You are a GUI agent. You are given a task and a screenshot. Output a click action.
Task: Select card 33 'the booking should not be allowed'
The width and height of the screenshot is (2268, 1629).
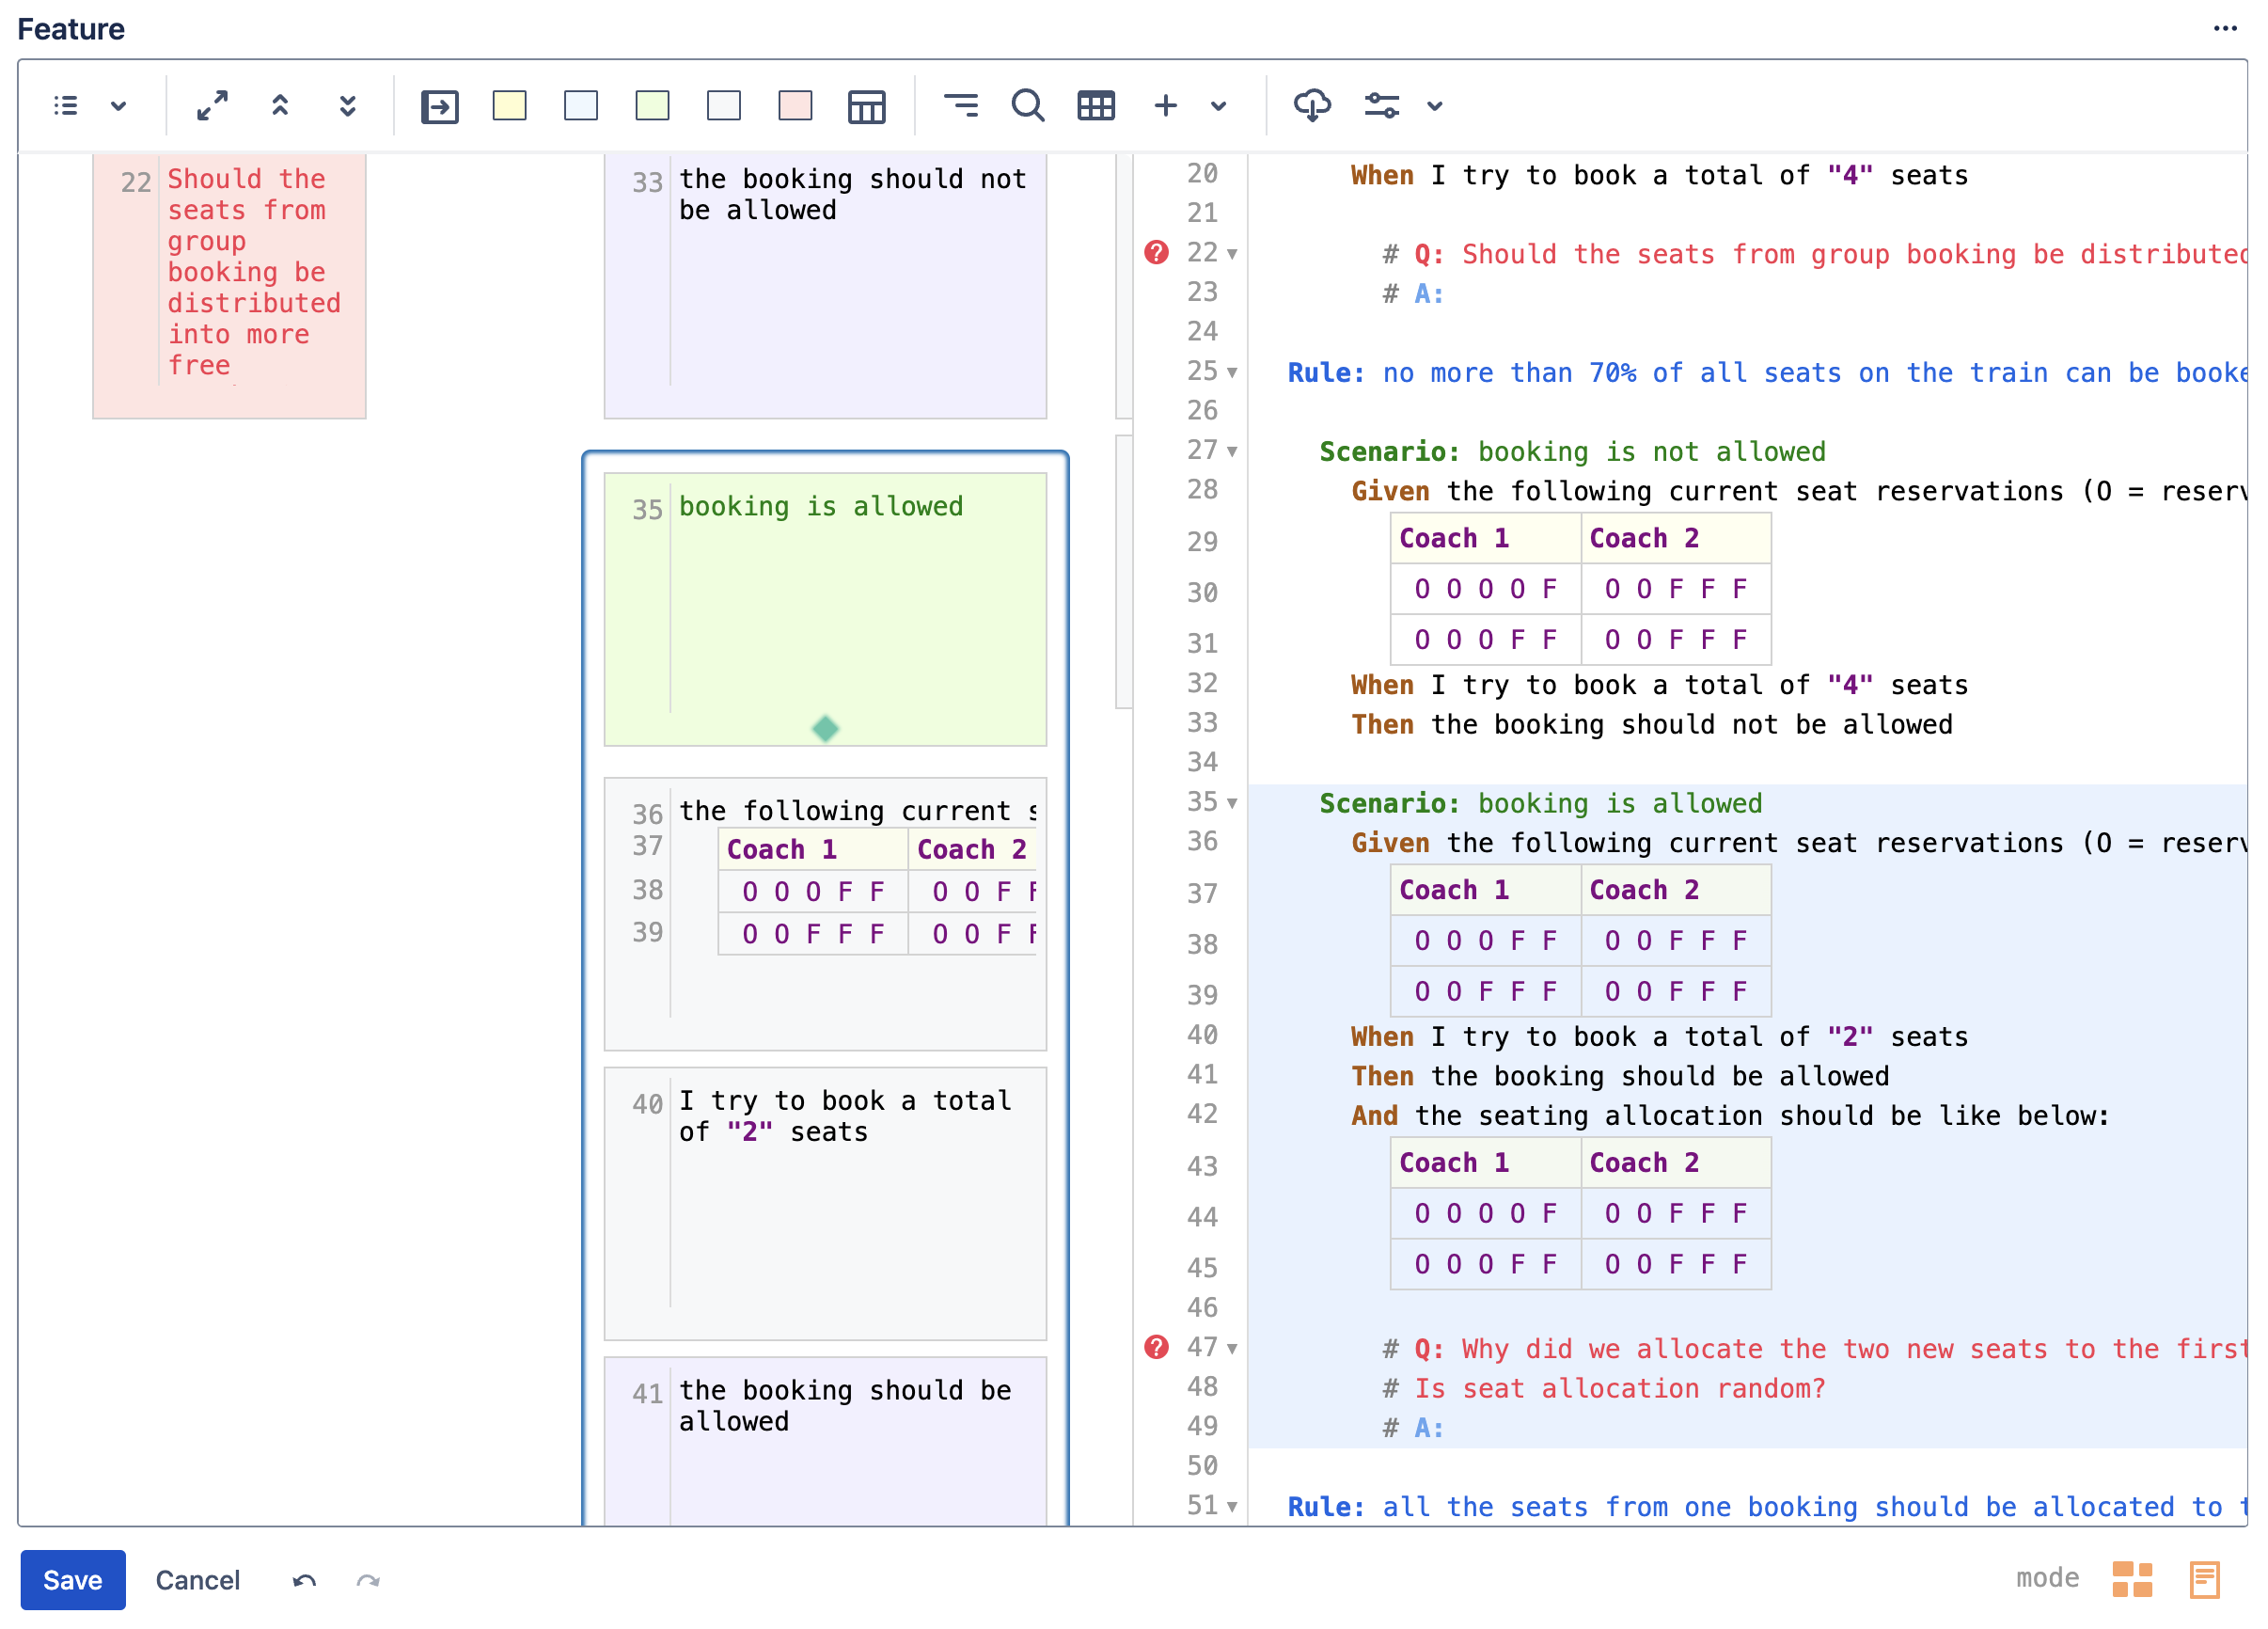point(825,286)
